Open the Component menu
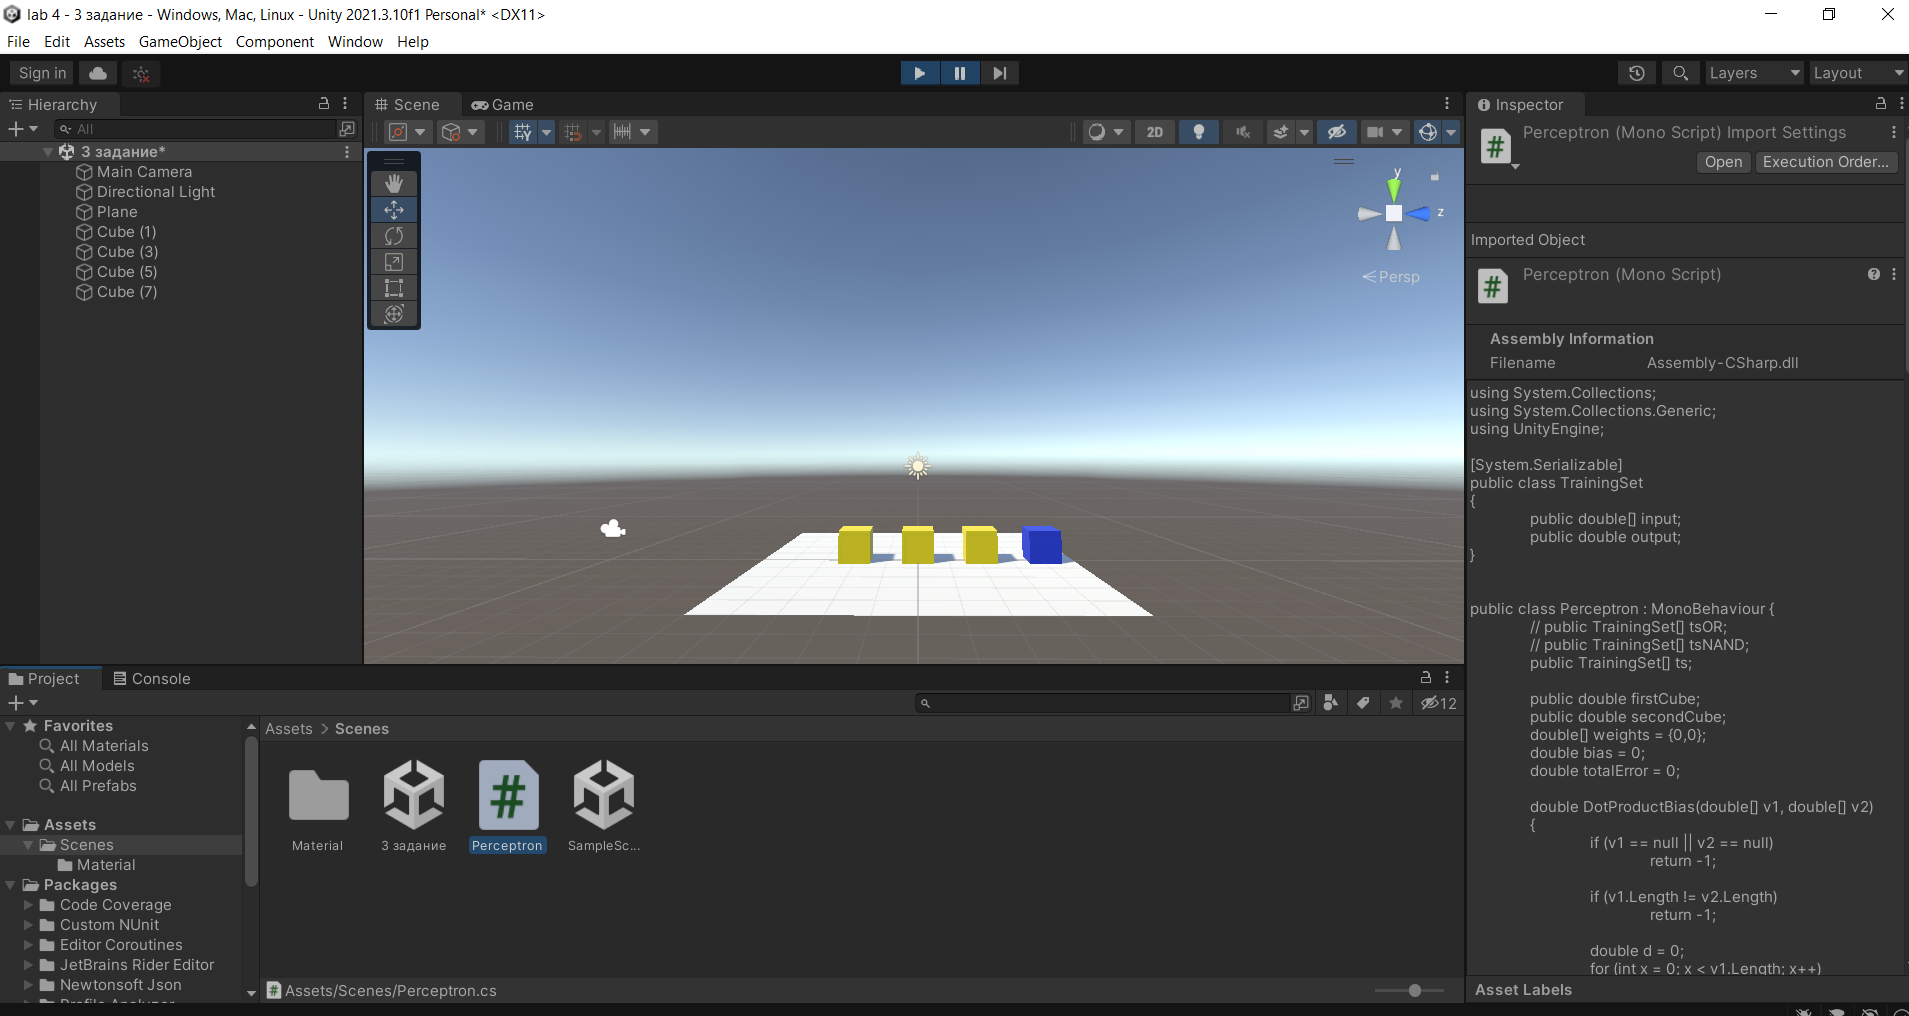 pyautogui.click(x=275, y=42)
